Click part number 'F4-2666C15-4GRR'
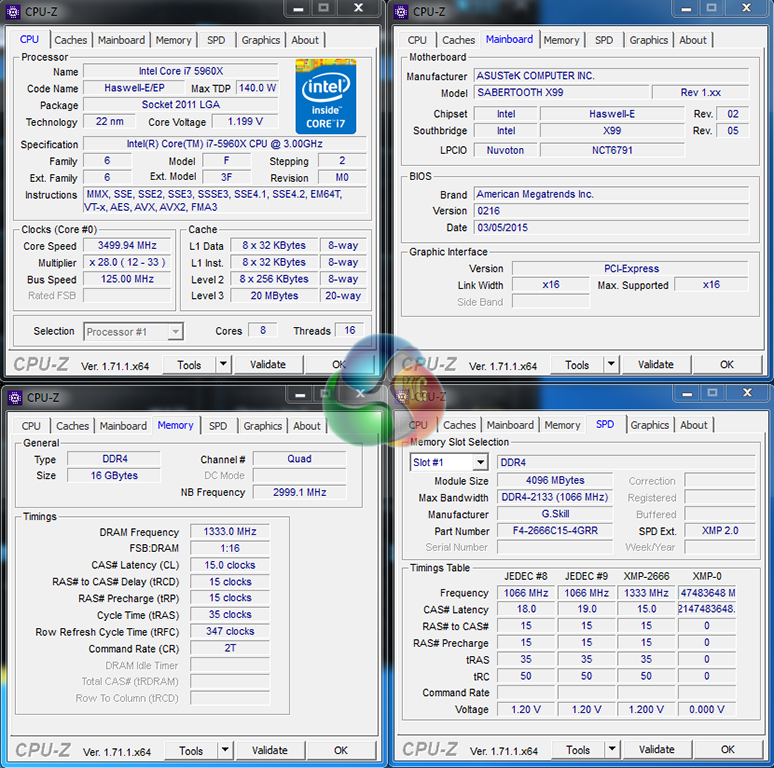The height and width of the screenshot is (768, 774). tap(555, 531)
